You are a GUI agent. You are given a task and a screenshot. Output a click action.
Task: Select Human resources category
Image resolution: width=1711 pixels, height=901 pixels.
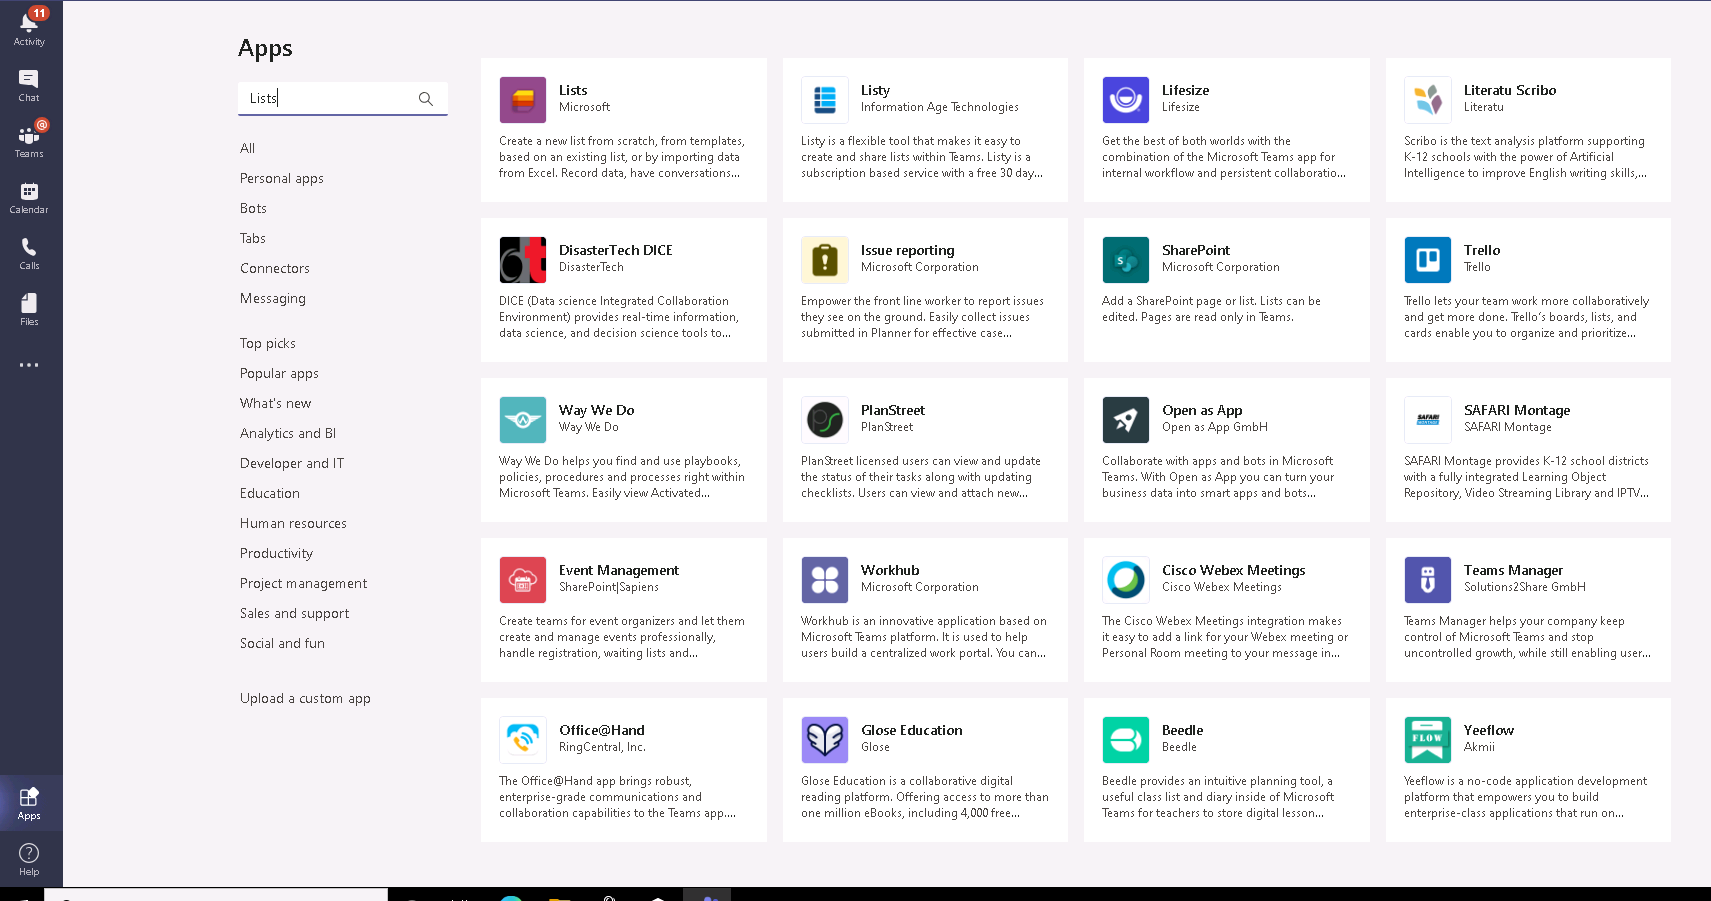pyautogui.click(x=293, y=523)
